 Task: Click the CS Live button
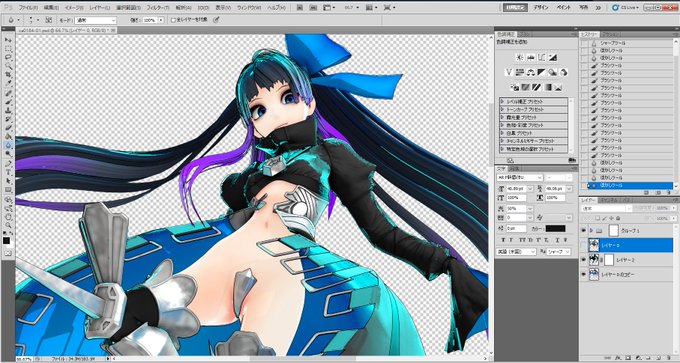(625, 7)
